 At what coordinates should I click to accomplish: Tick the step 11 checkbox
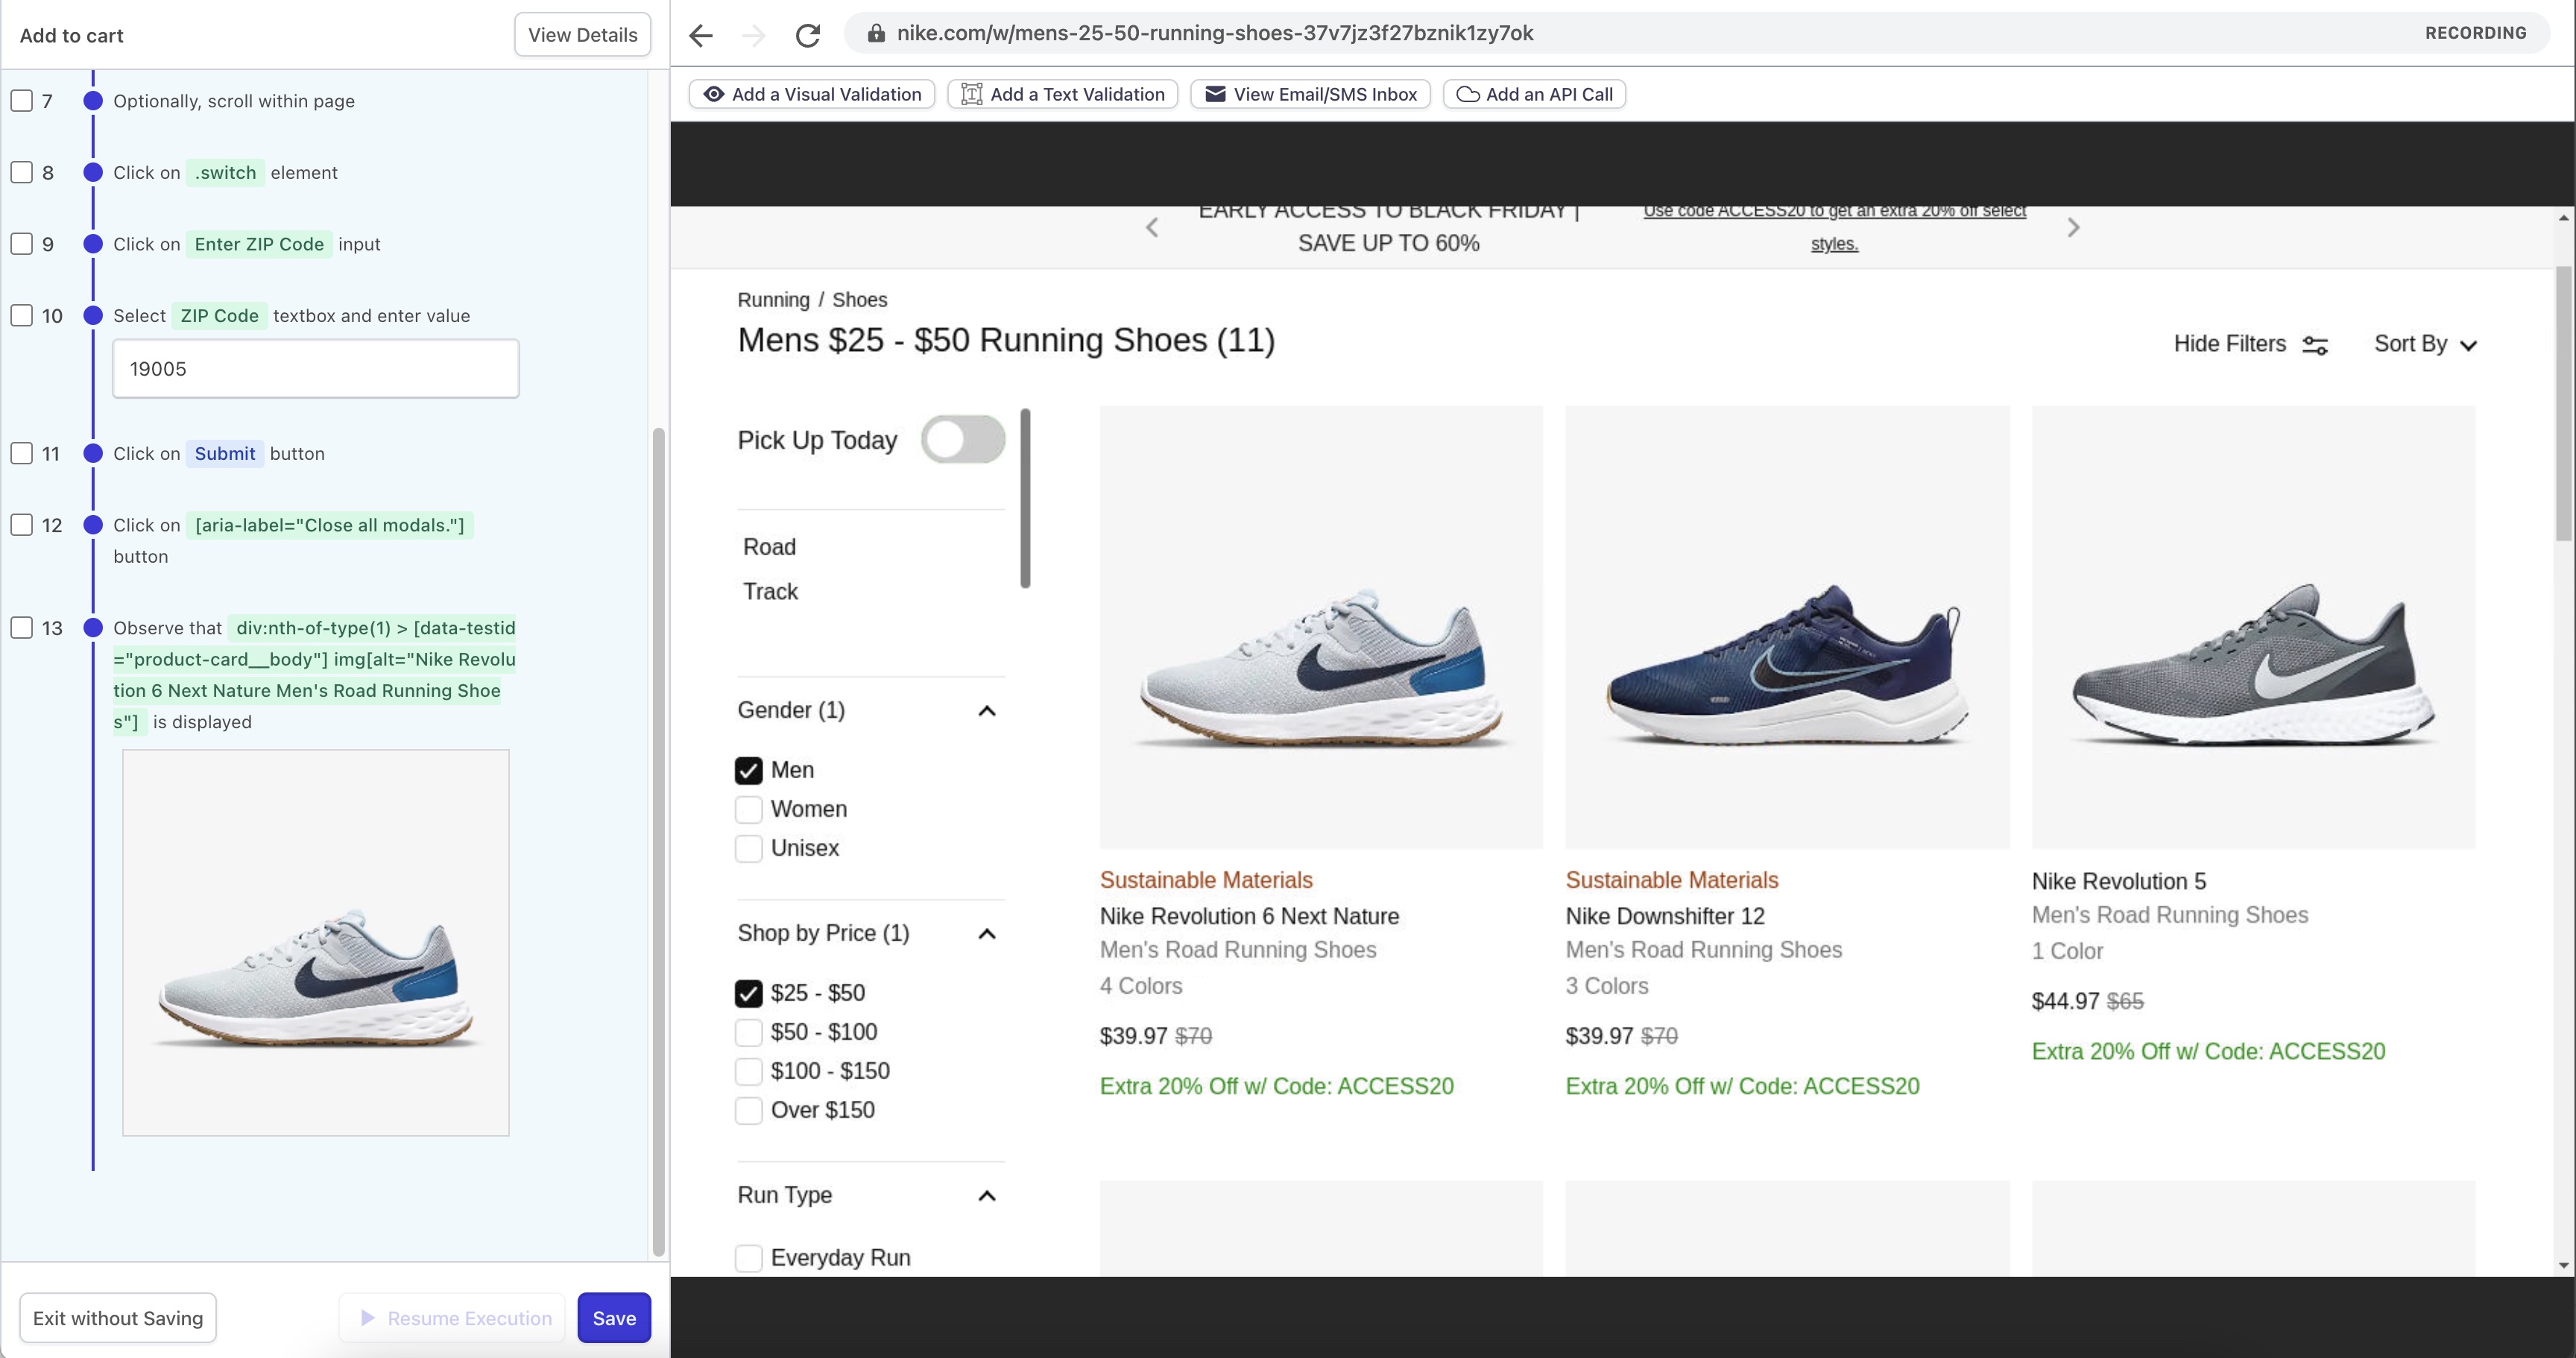[x=22, y=453]
